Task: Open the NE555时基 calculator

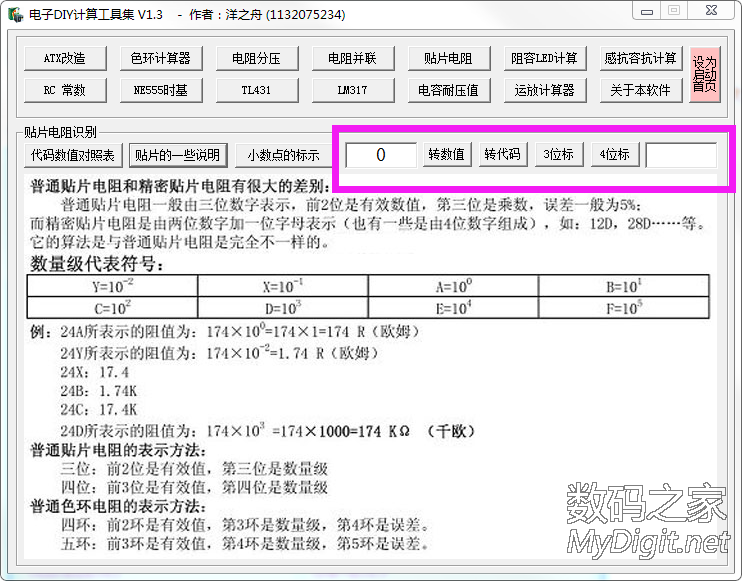Action: point(161,90)
